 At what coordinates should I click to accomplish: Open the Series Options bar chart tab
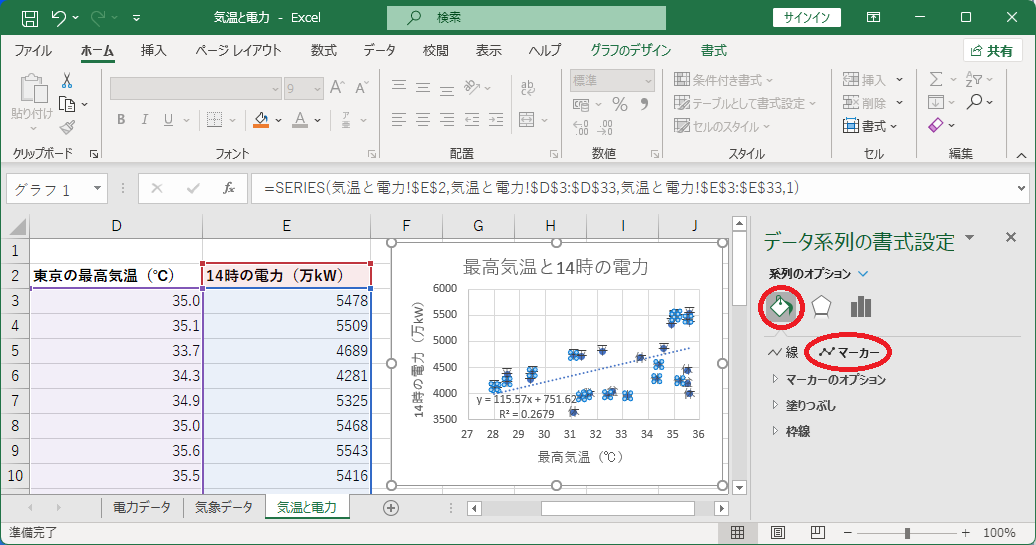click(860, 307)
